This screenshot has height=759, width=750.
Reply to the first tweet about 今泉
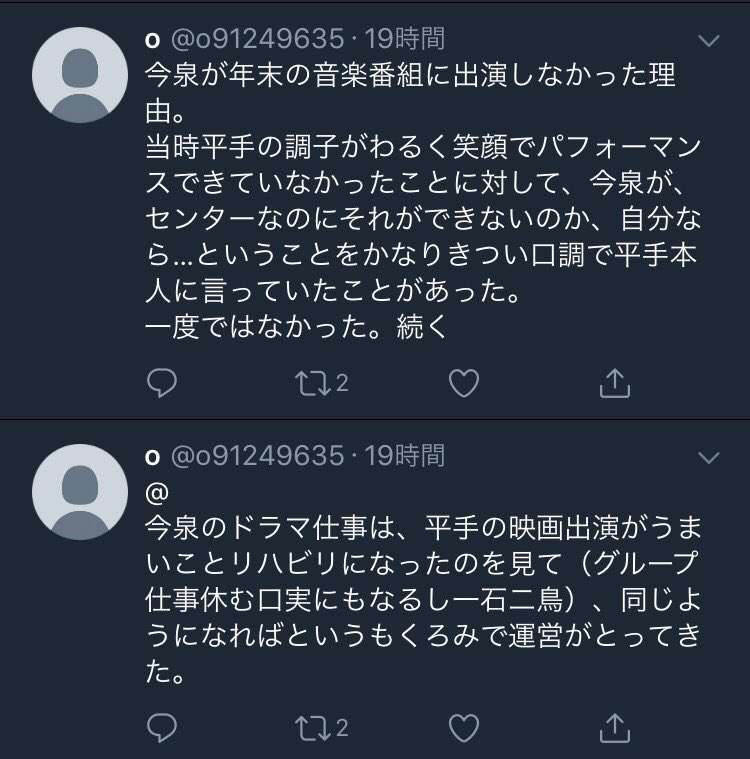point(162,383)
